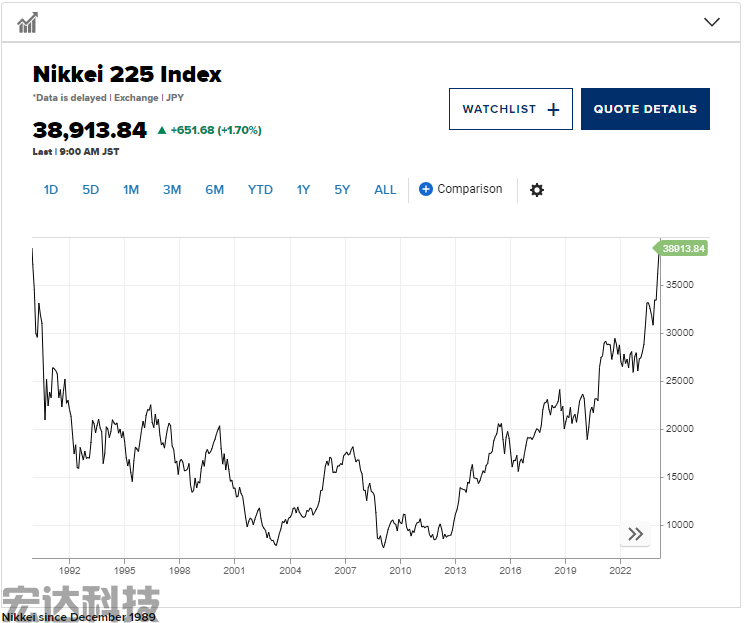Add Nikkei 225 to the watchlist
The image size is (748, 623).
click(x=510, y=109)
